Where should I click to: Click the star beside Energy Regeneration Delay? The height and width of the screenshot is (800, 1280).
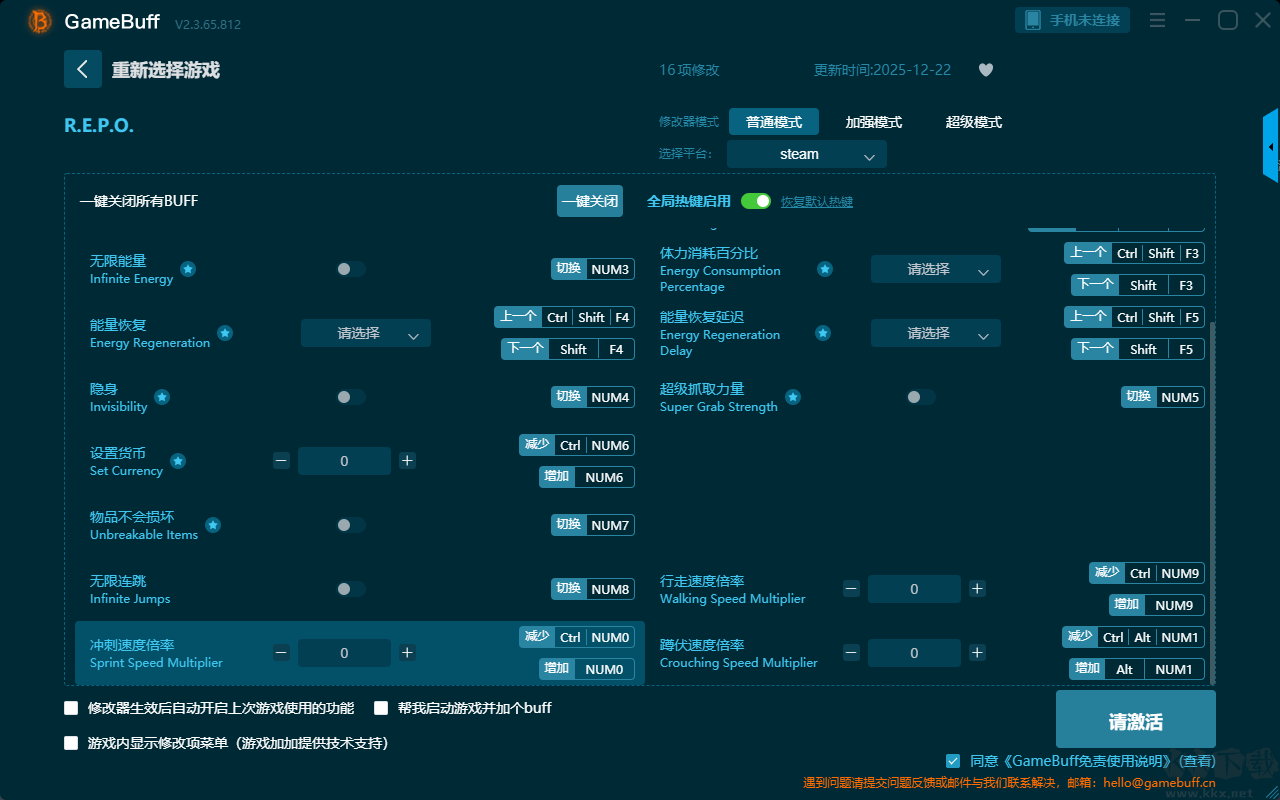point(823,333)
